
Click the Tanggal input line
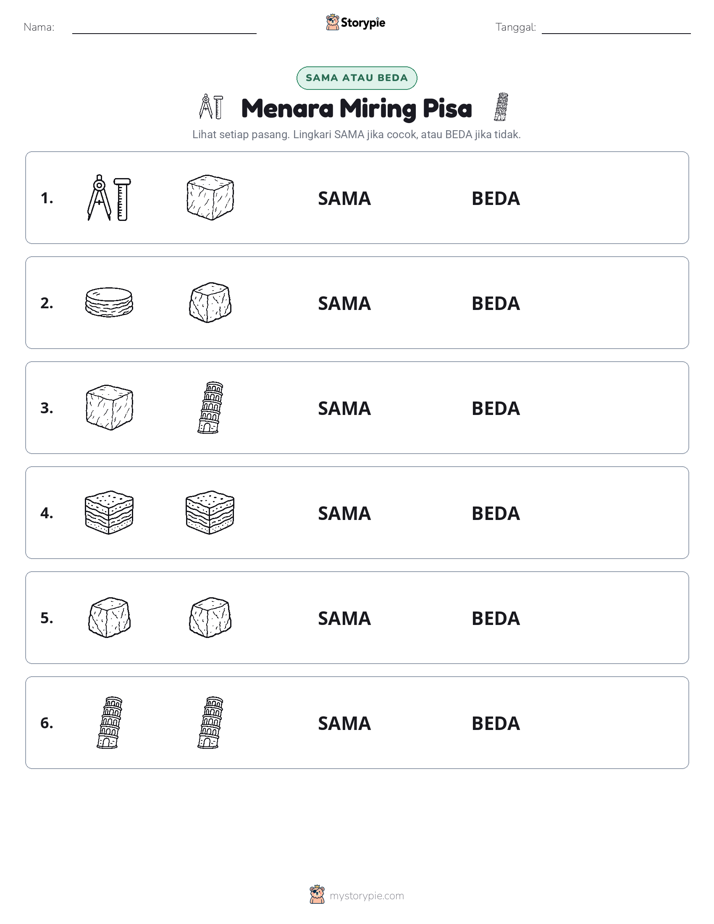pyautogui.click(x=616, y=28)
